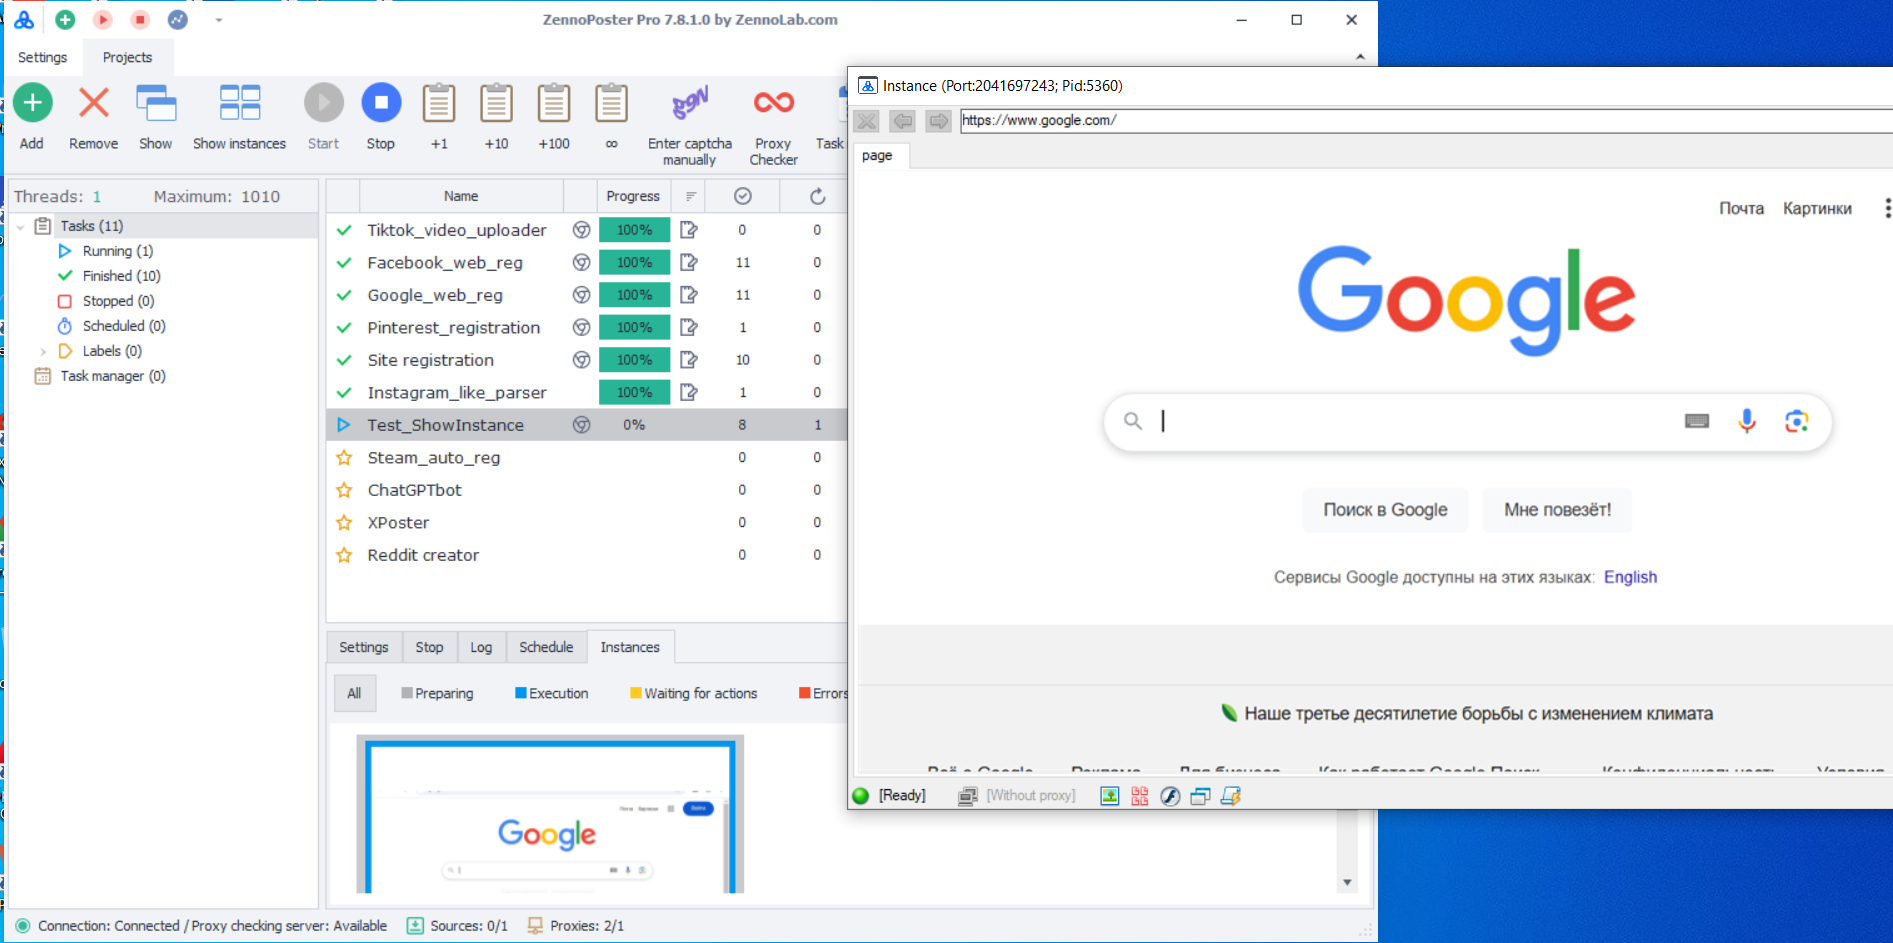Add a hundred executions with +100
Viewport: 1893px width, 943px height.
[554, 103]
